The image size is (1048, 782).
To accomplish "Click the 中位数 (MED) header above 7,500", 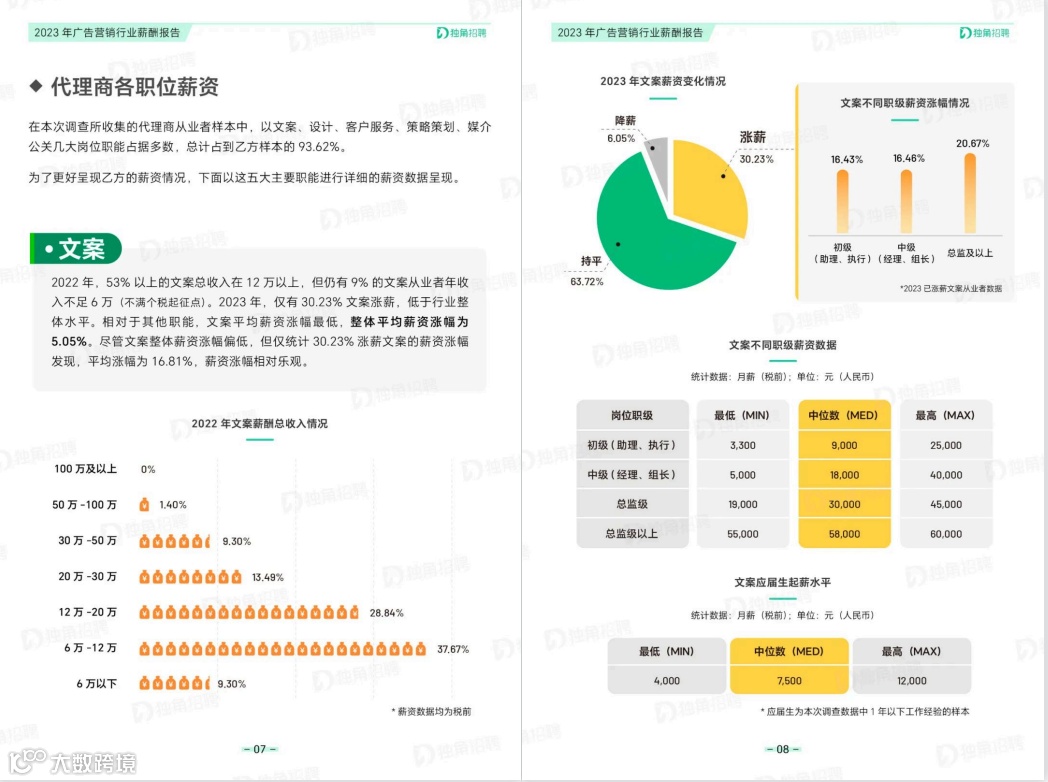I will 789,651.
